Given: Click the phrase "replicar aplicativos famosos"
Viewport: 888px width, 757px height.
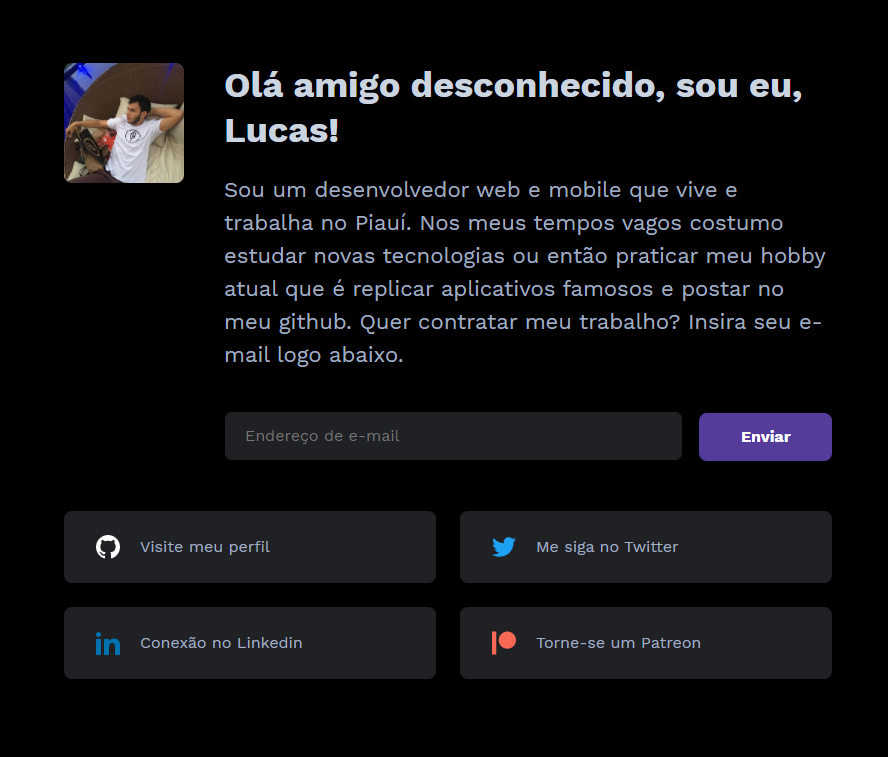Looking at the screenshot, I should pos(503,289).
